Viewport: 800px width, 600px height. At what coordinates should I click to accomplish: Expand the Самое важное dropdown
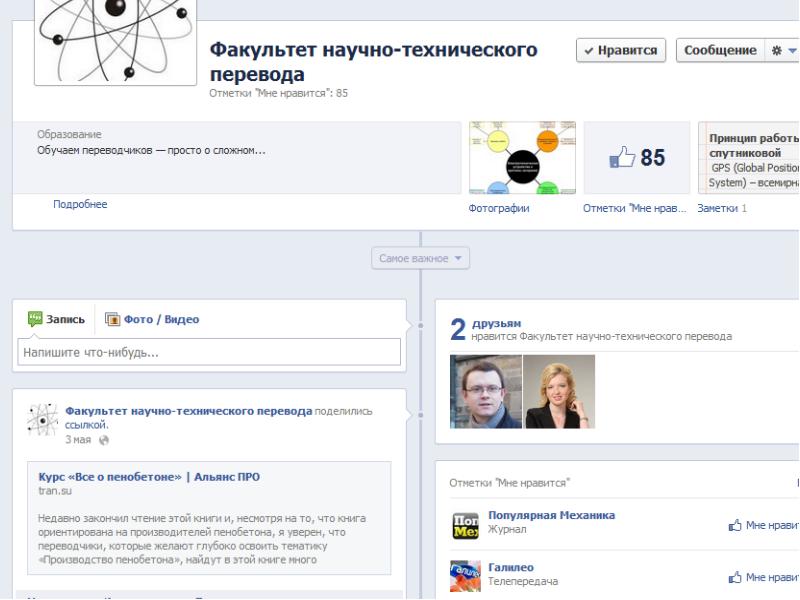[420, 258]
